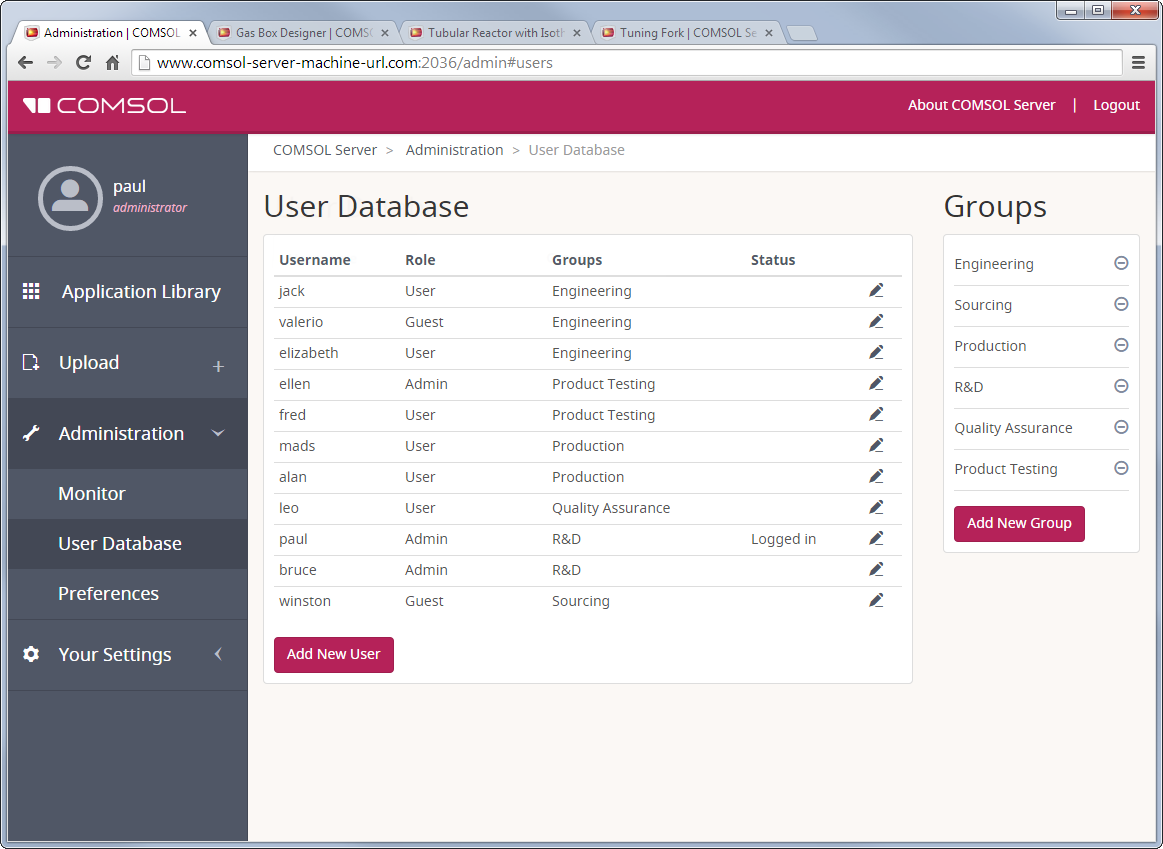Collapse the Administration section chevron

coord(218,433)
